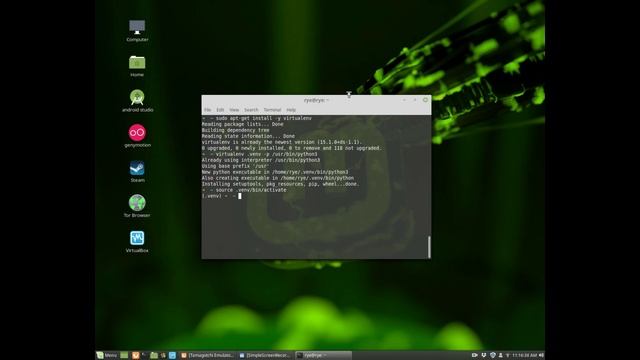Switch to the SimpleScreenRecorder taskbar window

point(265,356)
